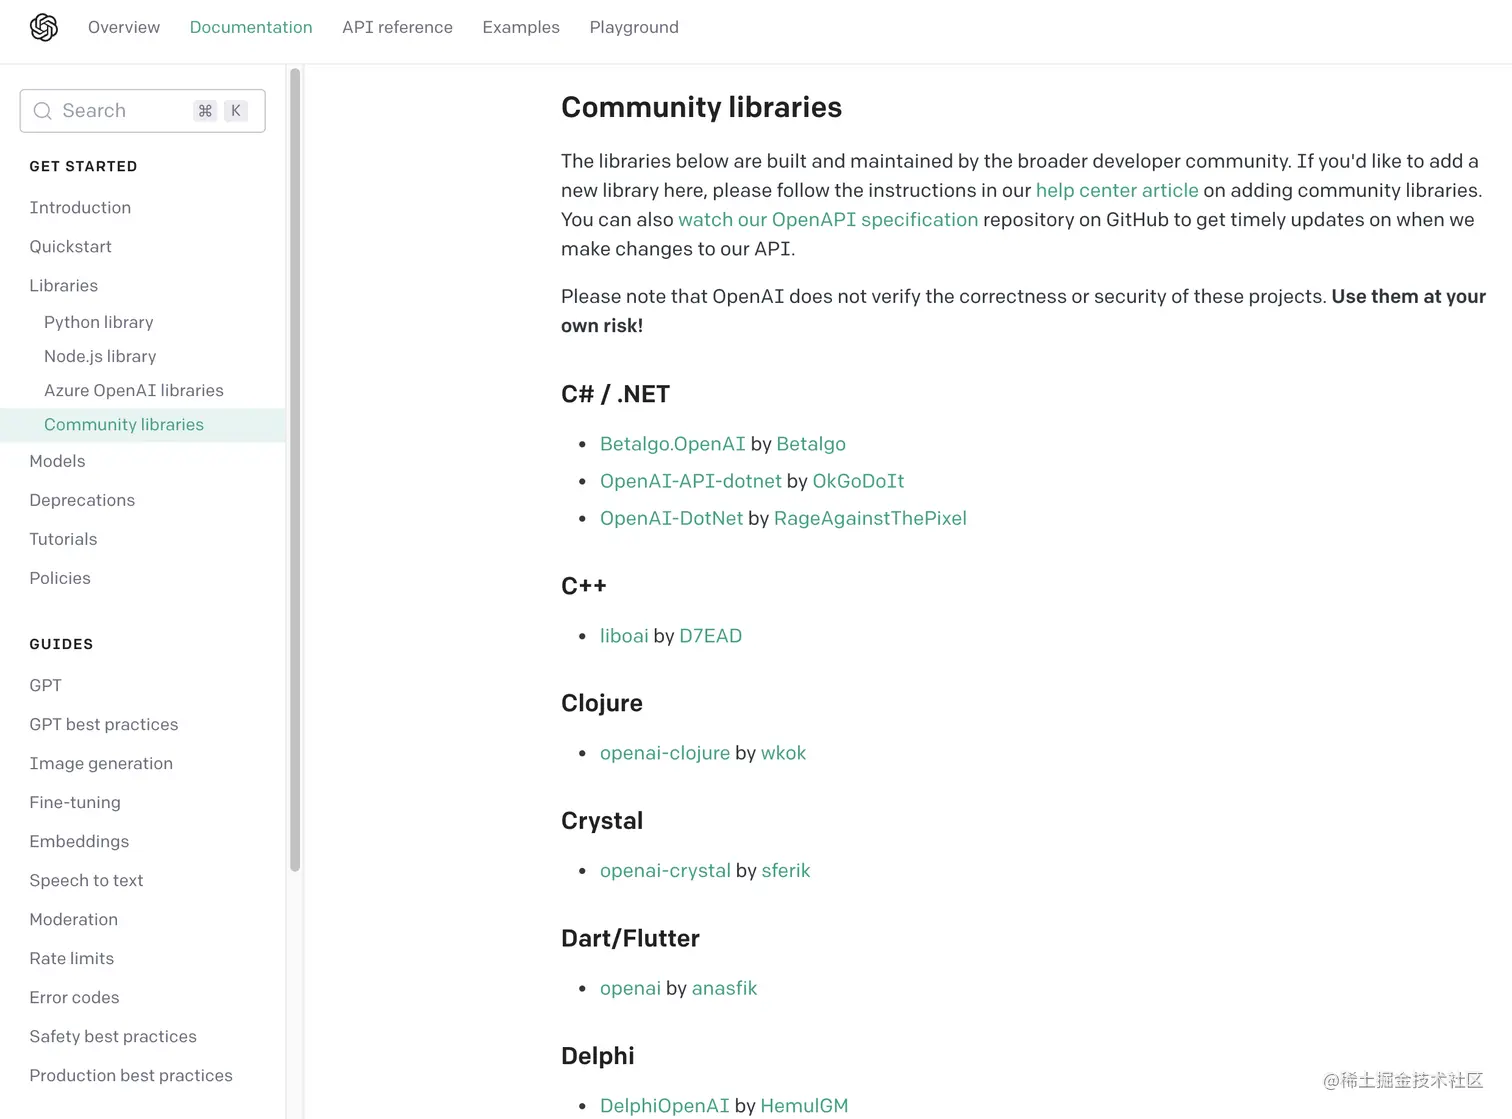Open the GPT guide
1512x1119 pixels.
pos(45,685)
